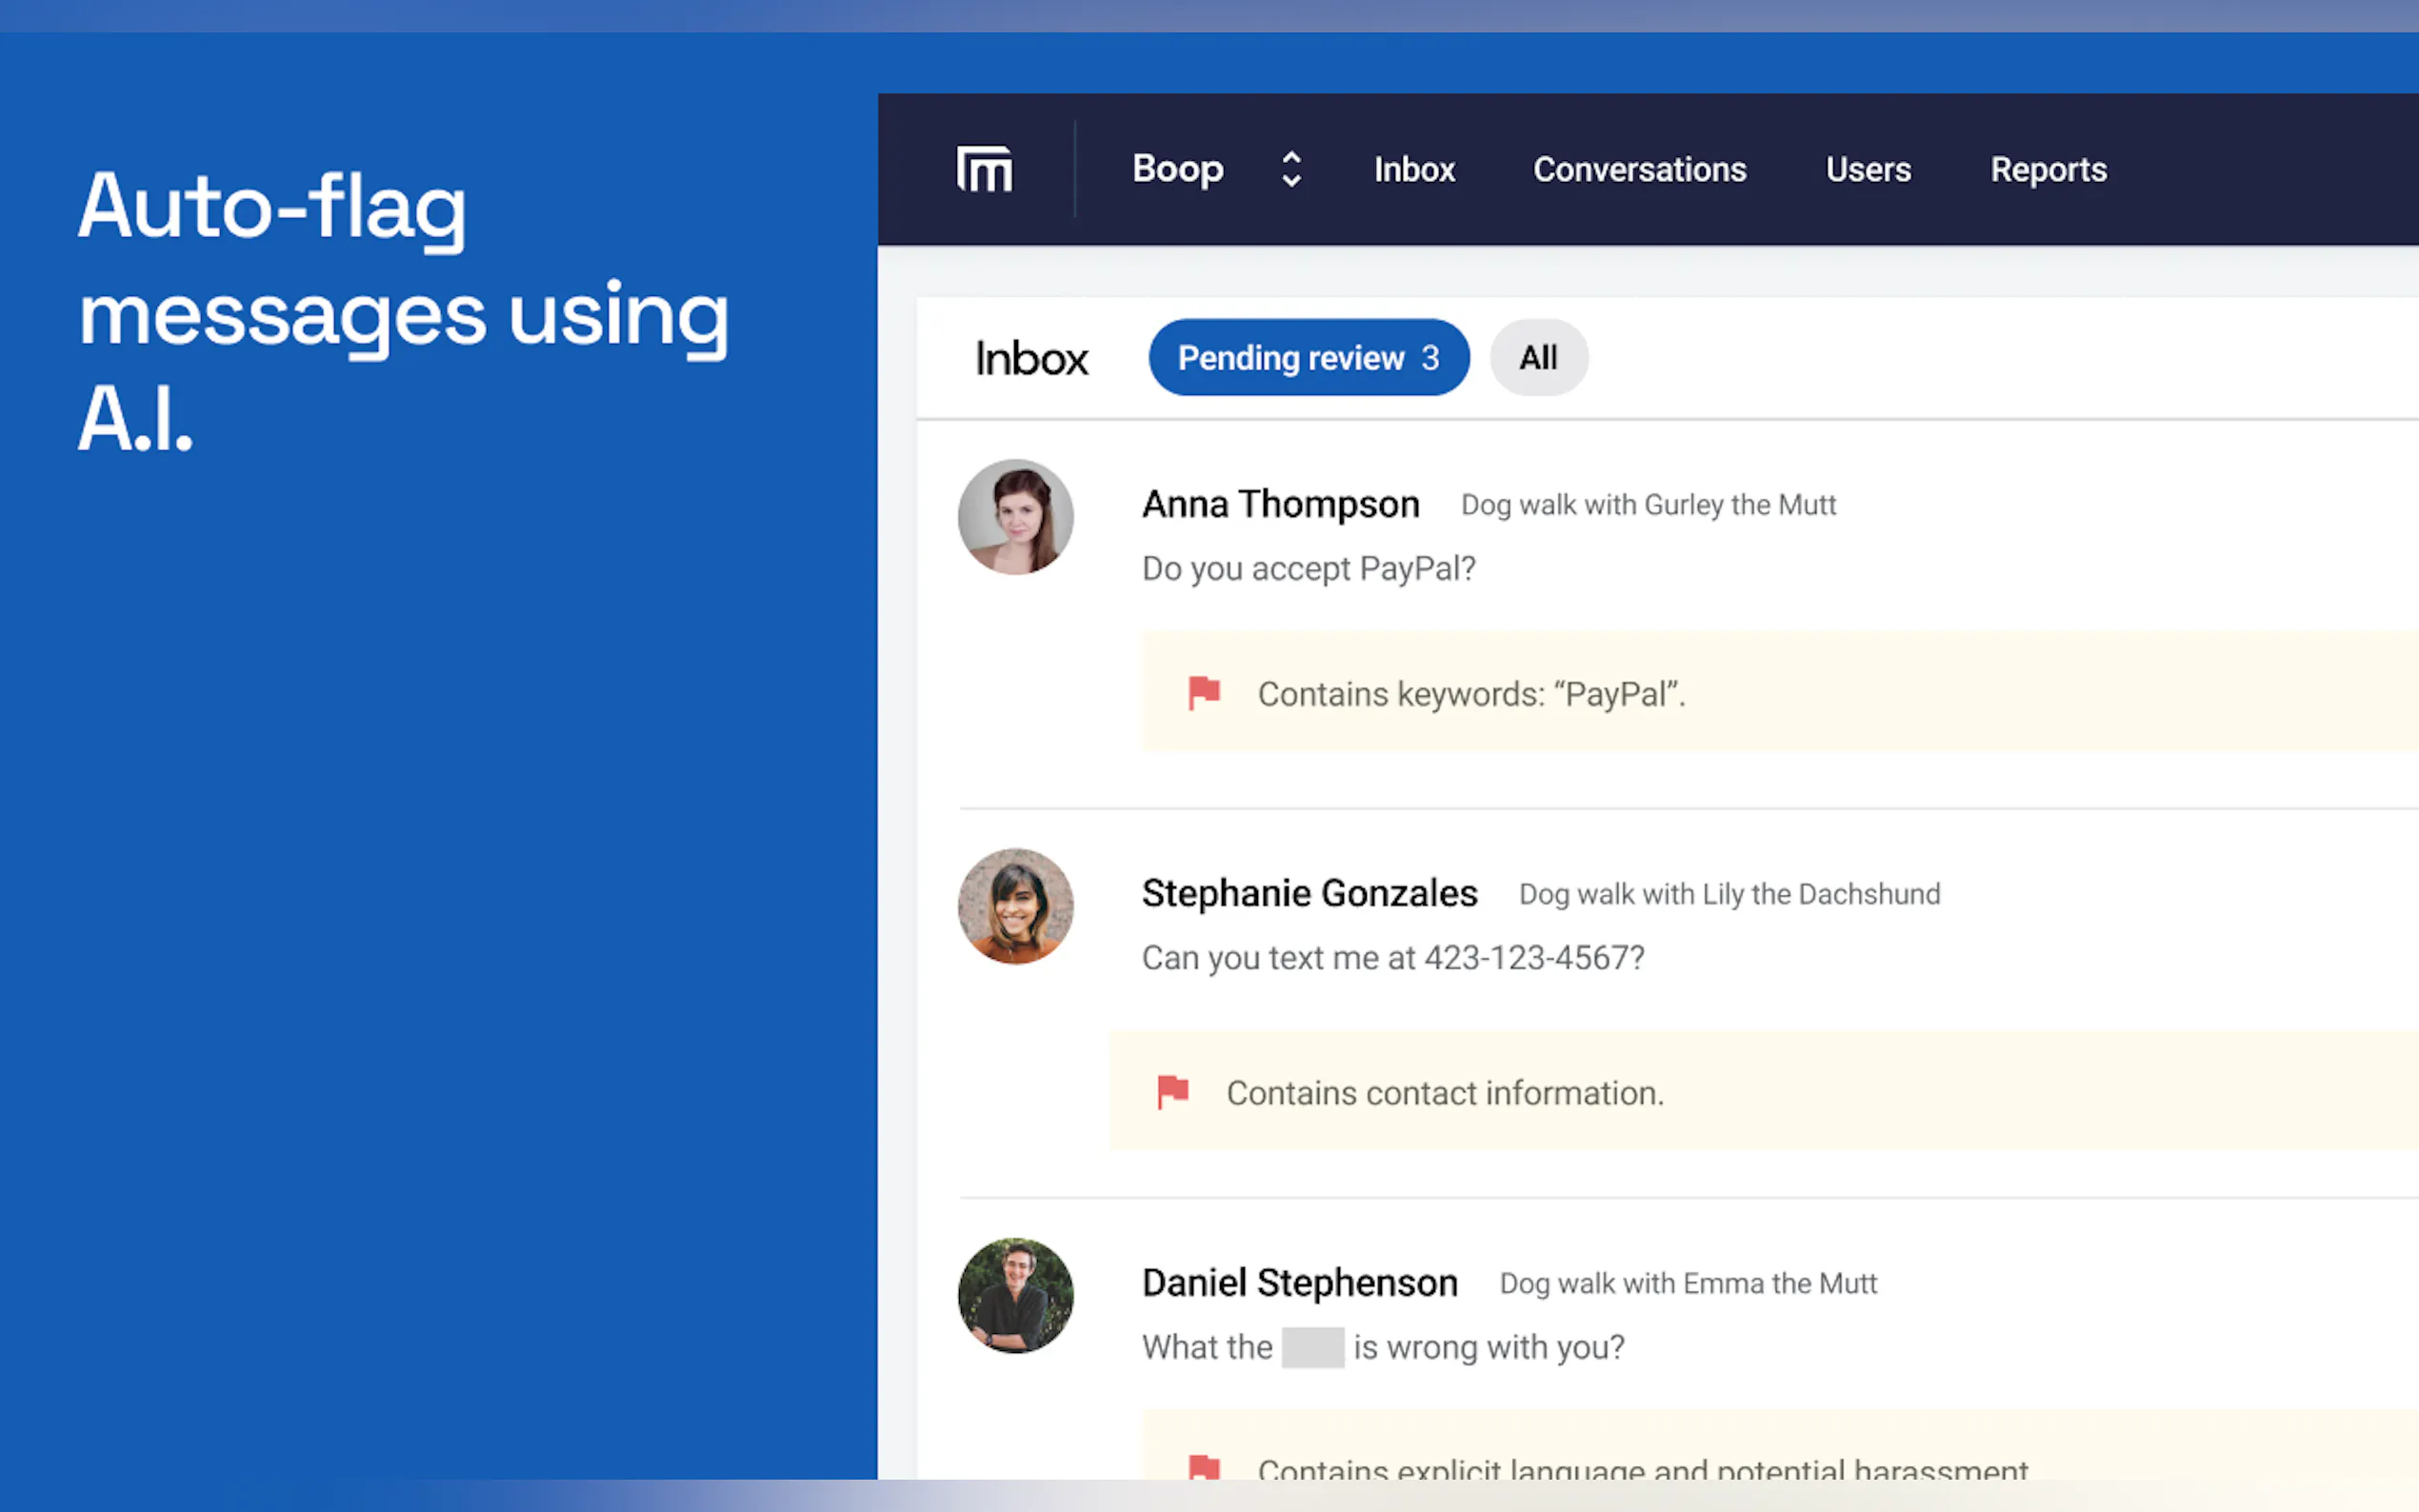Open Daniel Stephenson's name link
This screenshot has width=2419, height=1512.
tap(1299, 1283)
